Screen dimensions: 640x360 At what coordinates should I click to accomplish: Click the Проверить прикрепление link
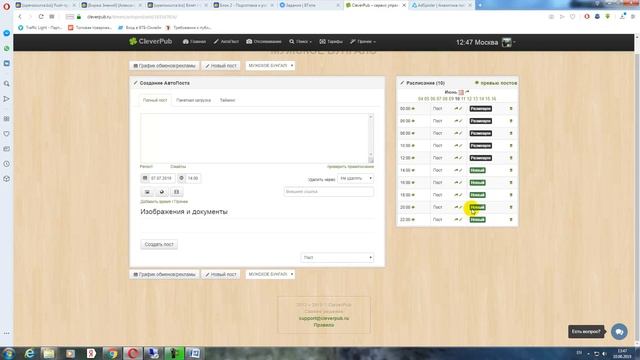[351, 167]
